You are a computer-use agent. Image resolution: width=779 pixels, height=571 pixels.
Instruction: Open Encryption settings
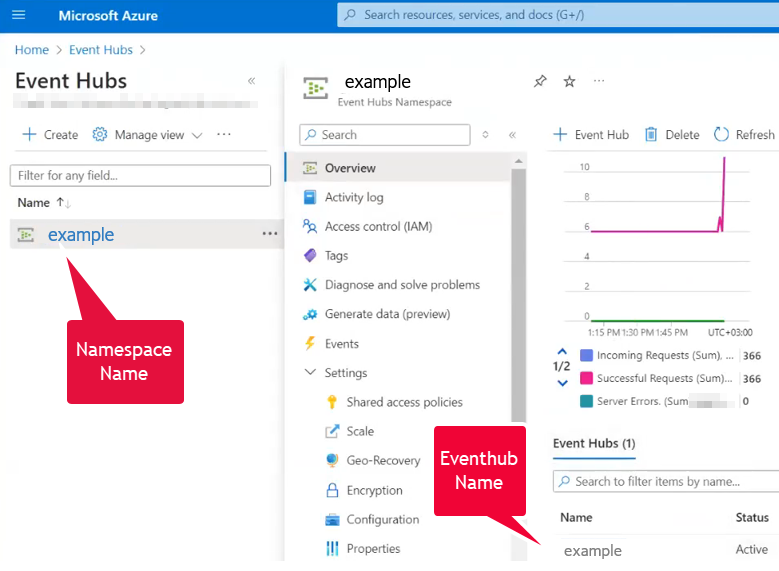click(375, 490)
